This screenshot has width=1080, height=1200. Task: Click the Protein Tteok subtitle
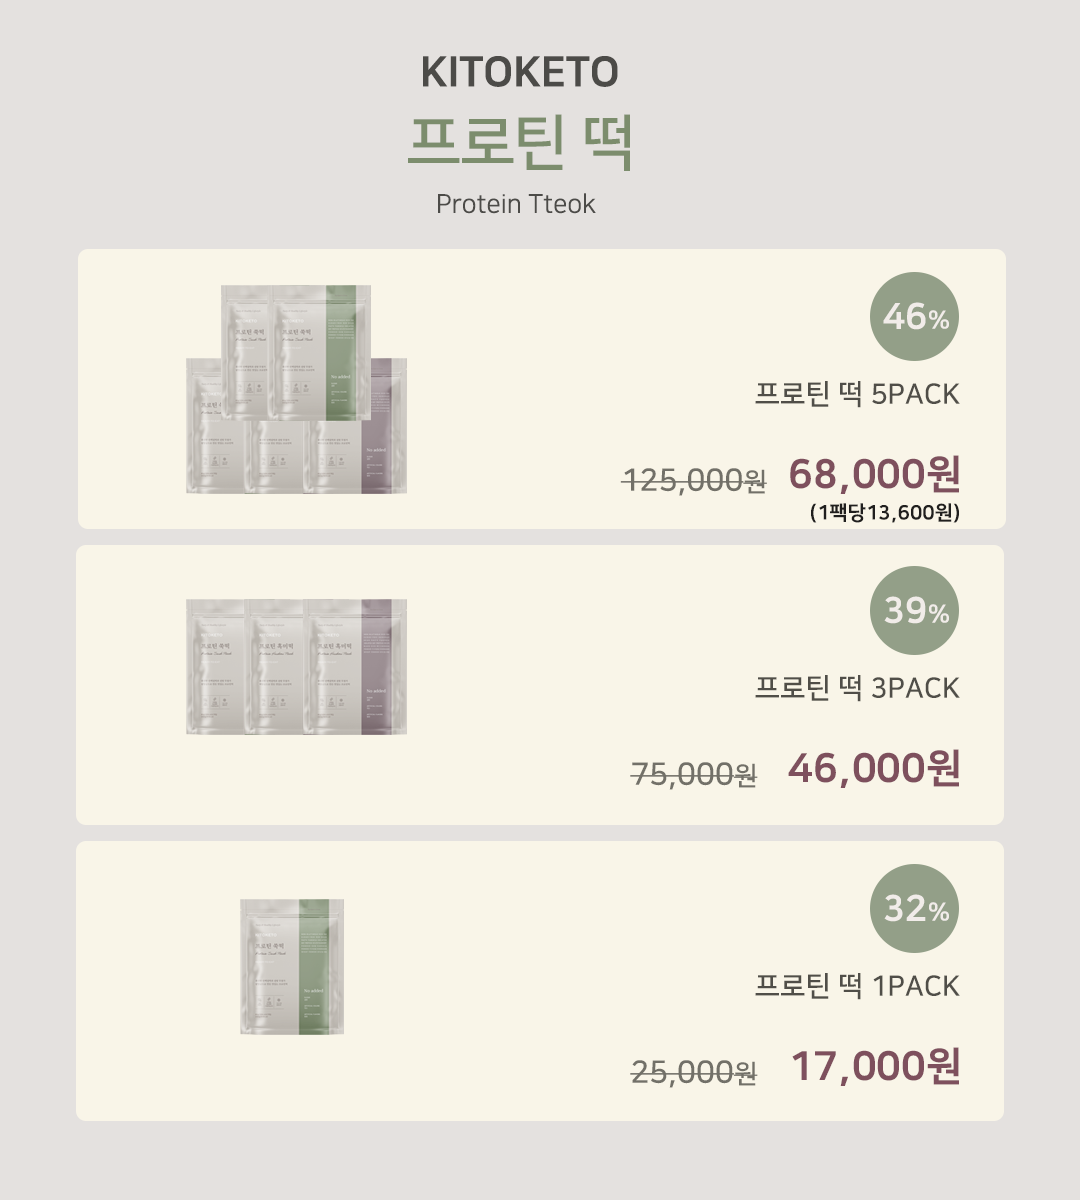[516, 204]
